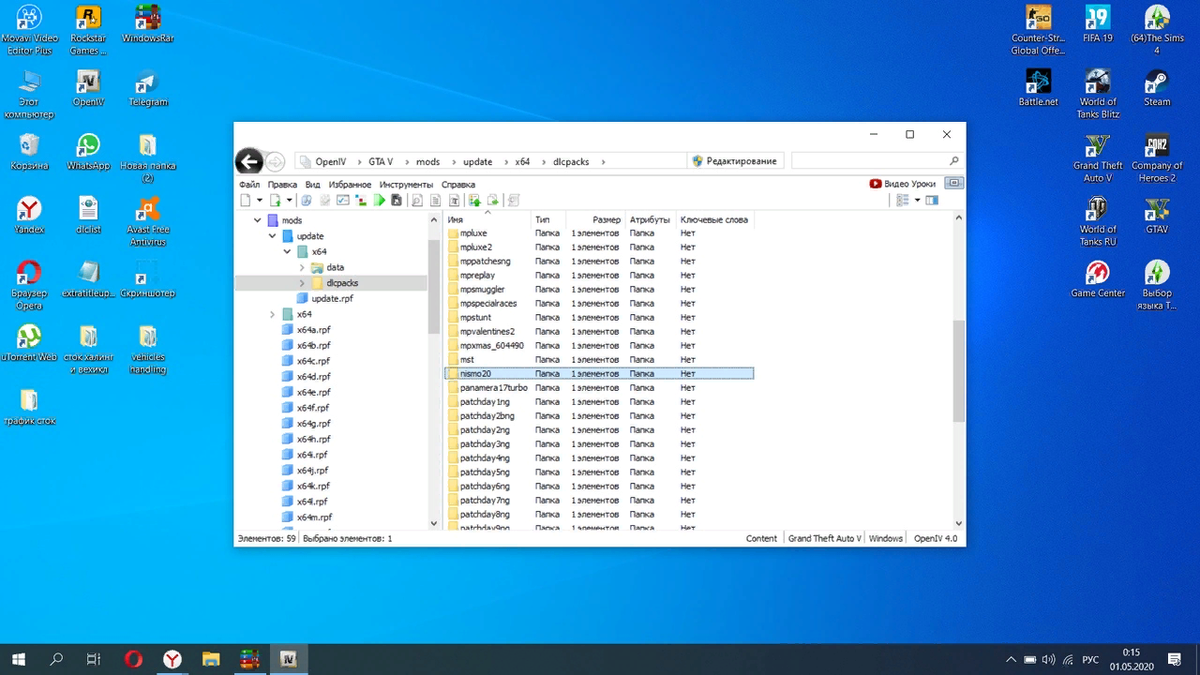
Task: Open the Вид menu
Action: (x=313, y=184)
